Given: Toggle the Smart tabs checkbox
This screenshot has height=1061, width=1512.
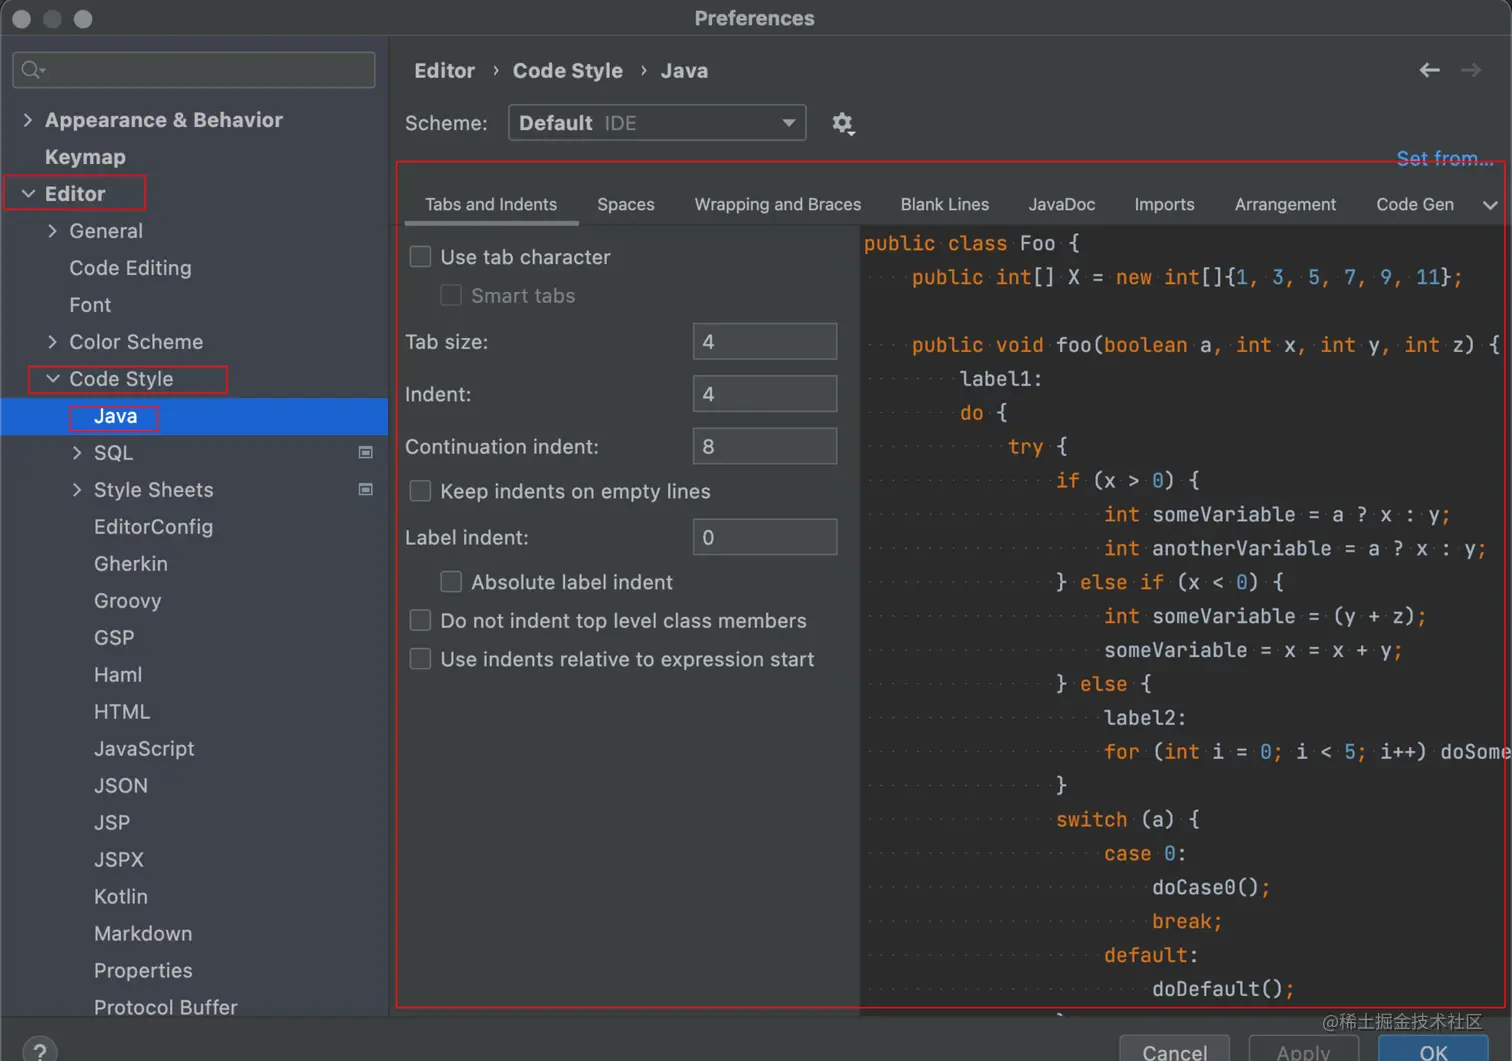Looking at the screenshot, I should tap(451, 295).
